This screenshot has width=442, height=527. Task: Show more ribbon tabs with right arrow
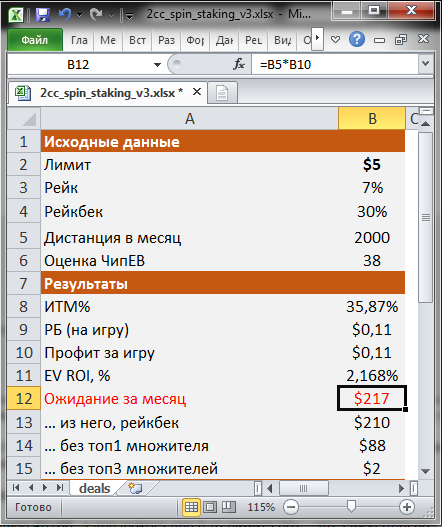[x=317, y=38]
